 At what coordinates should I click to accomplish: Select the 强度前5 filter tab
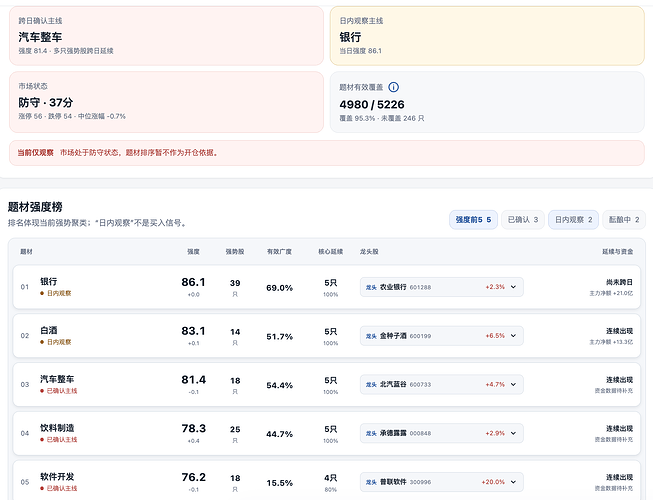point(473,219)
